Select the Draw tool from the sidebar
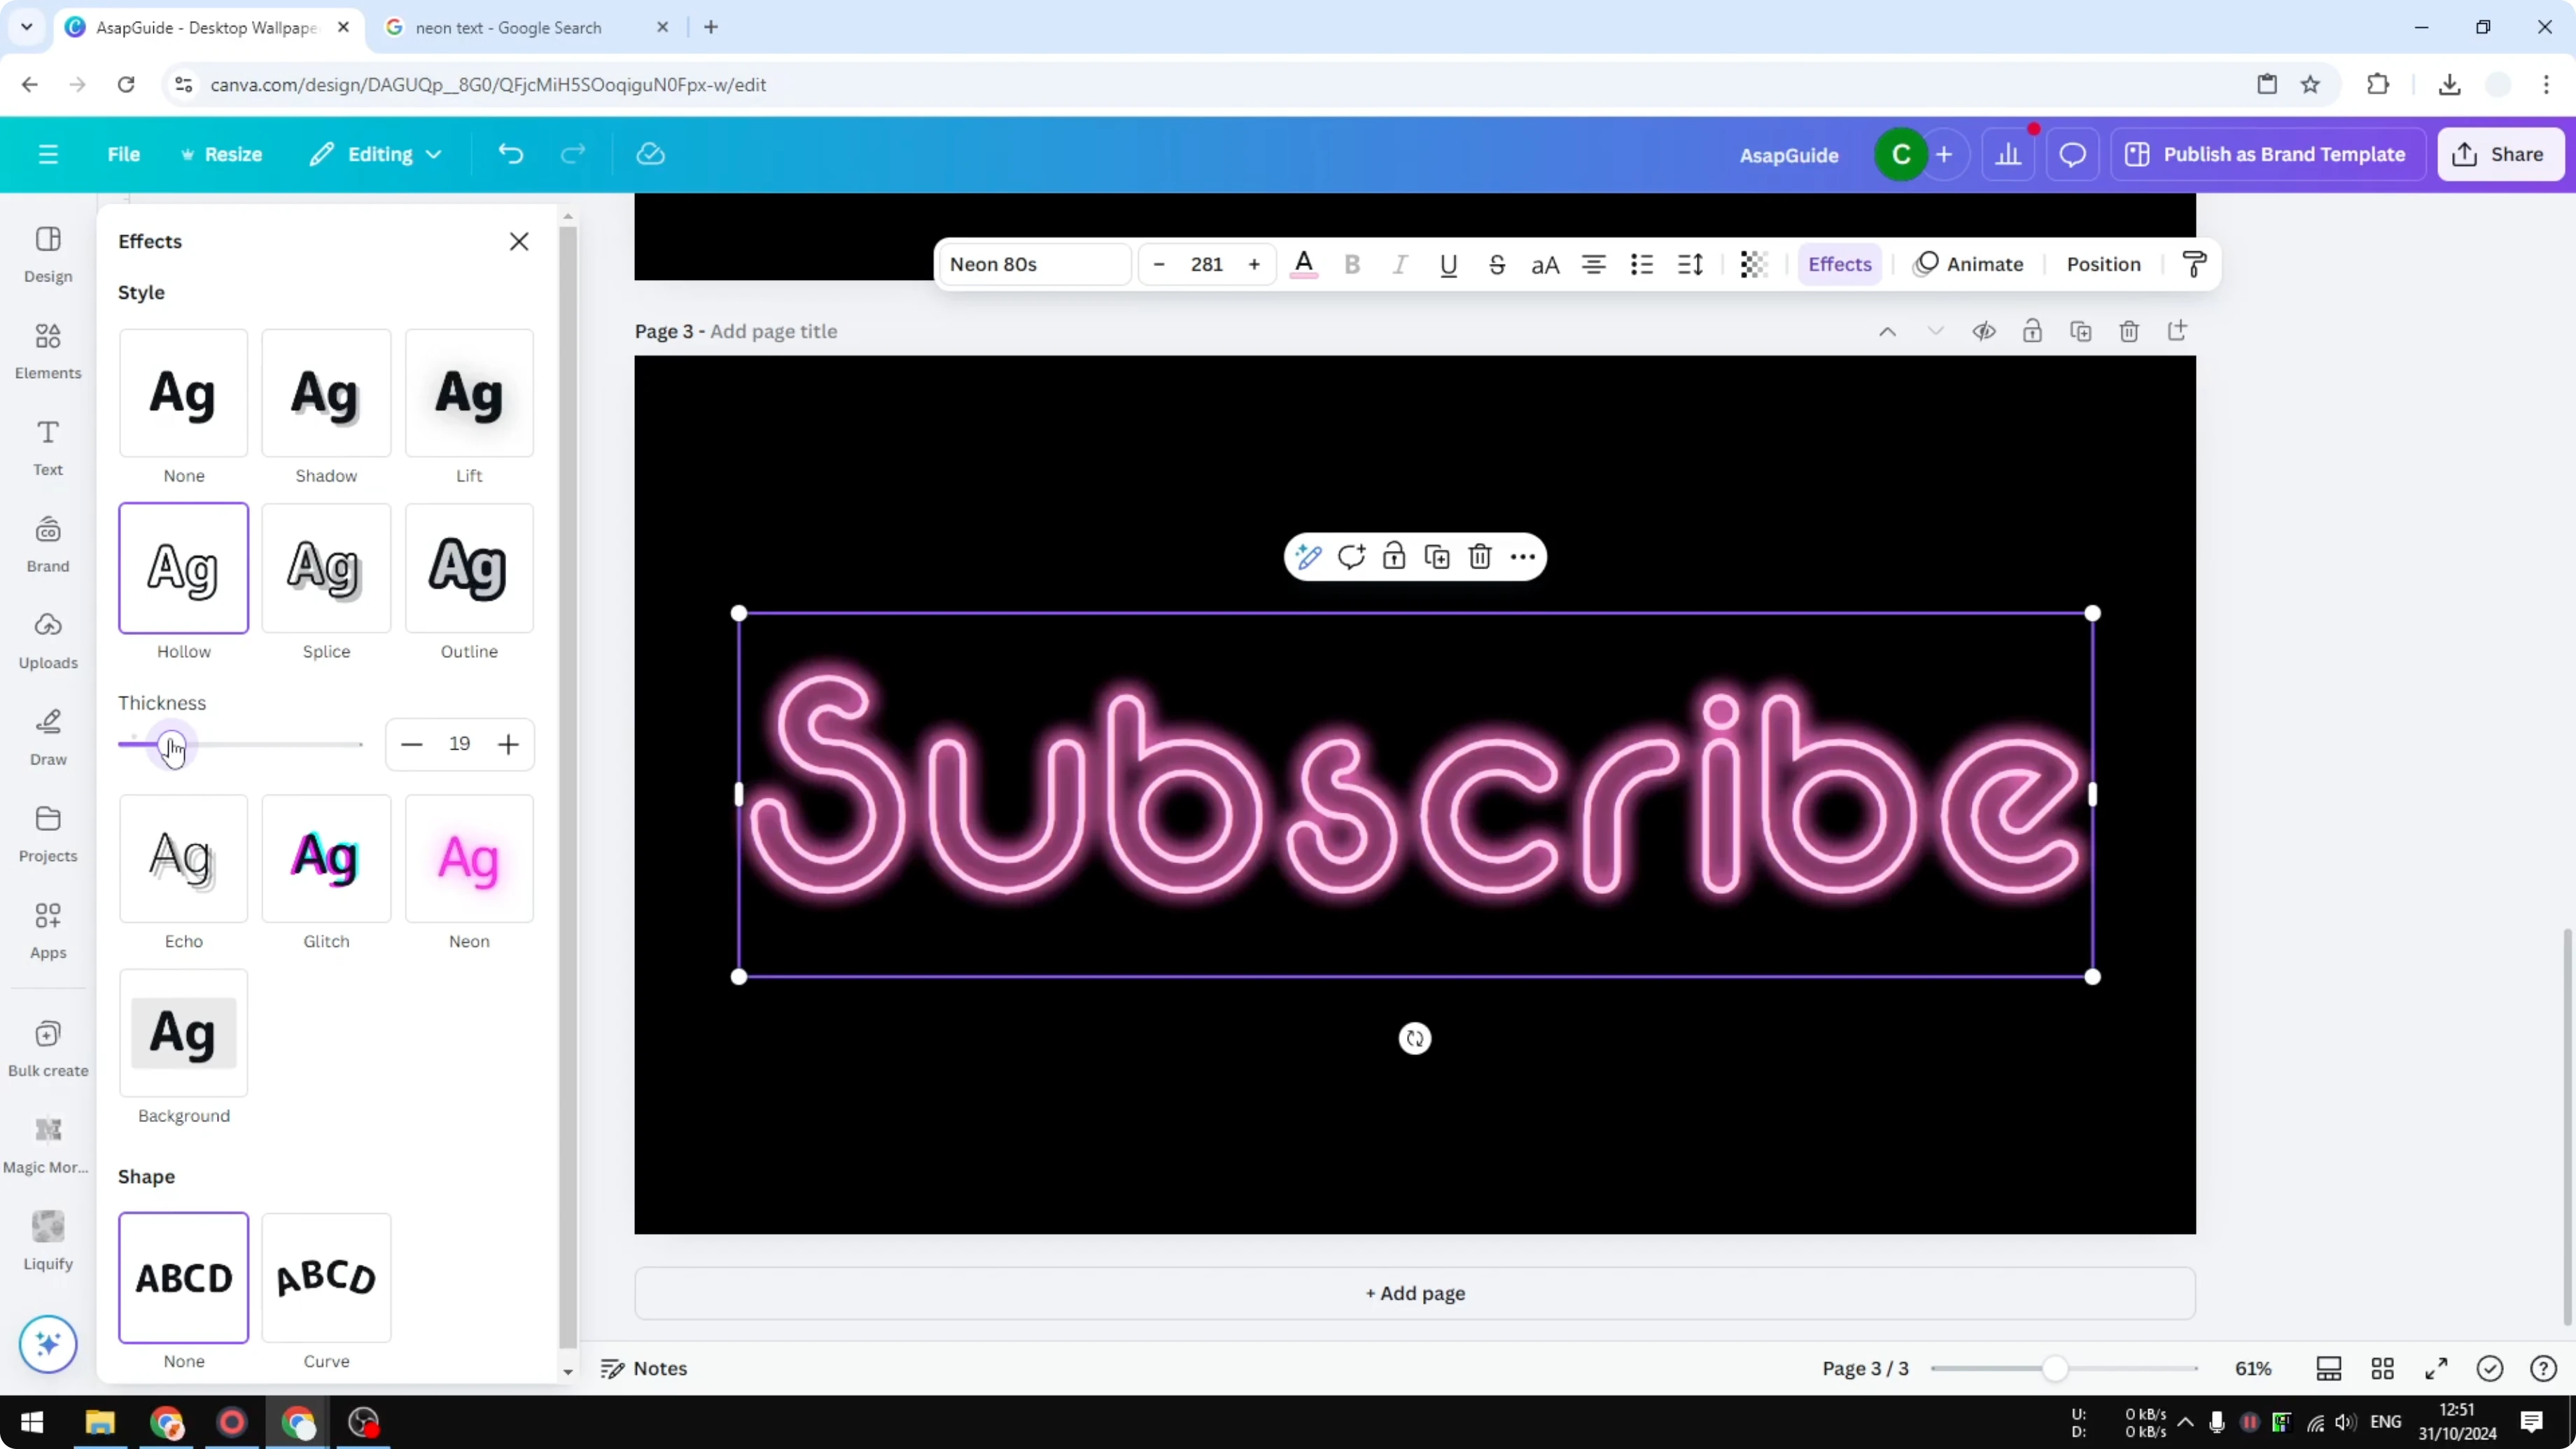This screenshot has width=2576, height=1449. (47, 737)
